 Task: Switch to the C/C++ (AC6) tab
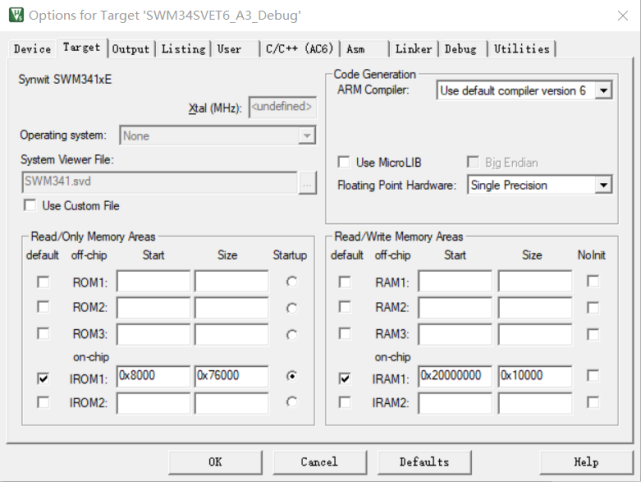[300, 49]
